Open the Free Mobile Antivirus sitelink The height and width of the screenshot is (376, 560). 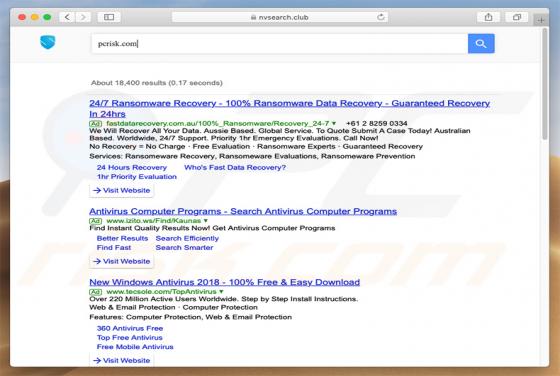click(x=135, y=347)
